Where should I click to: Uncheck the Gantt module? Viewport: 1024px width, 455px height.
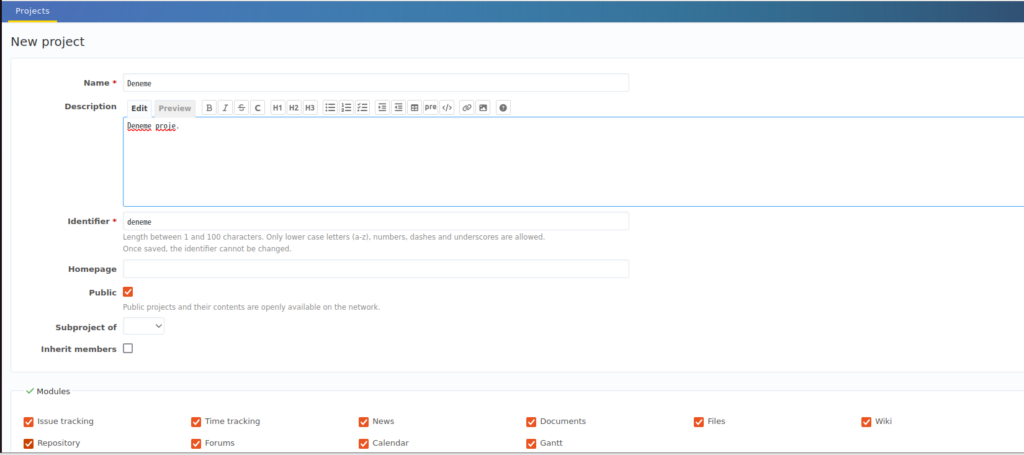pyautogui.click(x=531, y=443)
